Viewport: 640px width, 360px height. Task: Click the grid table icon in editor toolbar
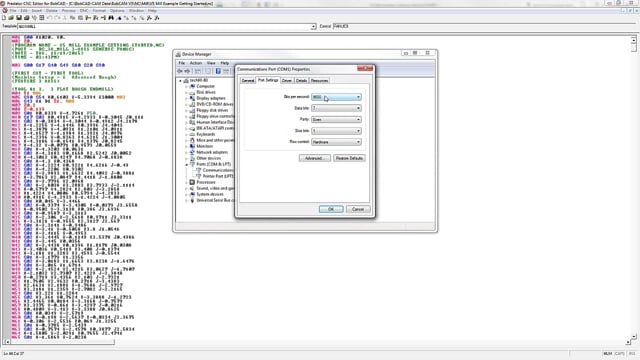tap(42, 18)
